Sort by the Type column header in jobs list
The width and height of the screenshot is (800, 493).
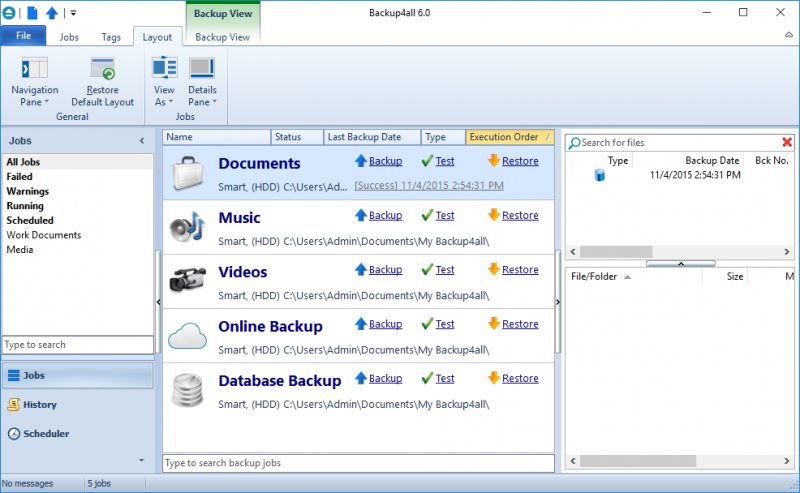tap(443, 137)
